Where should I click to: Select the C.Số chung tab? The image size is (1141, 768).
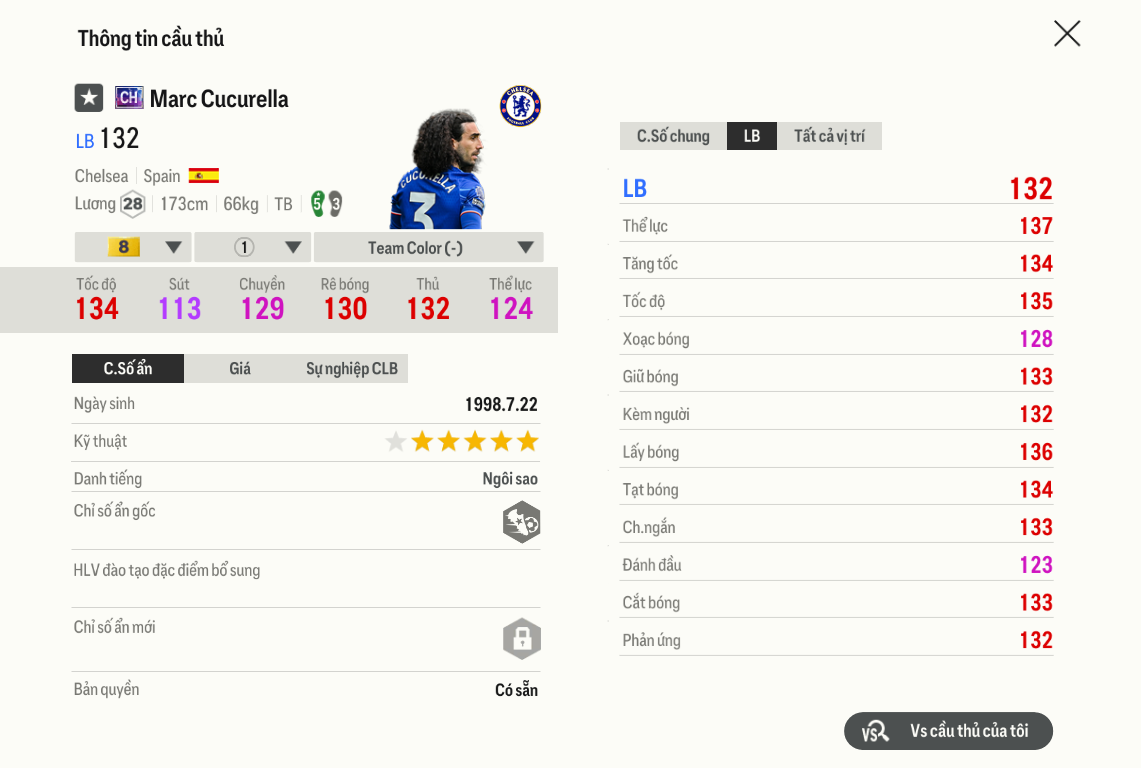672,135
